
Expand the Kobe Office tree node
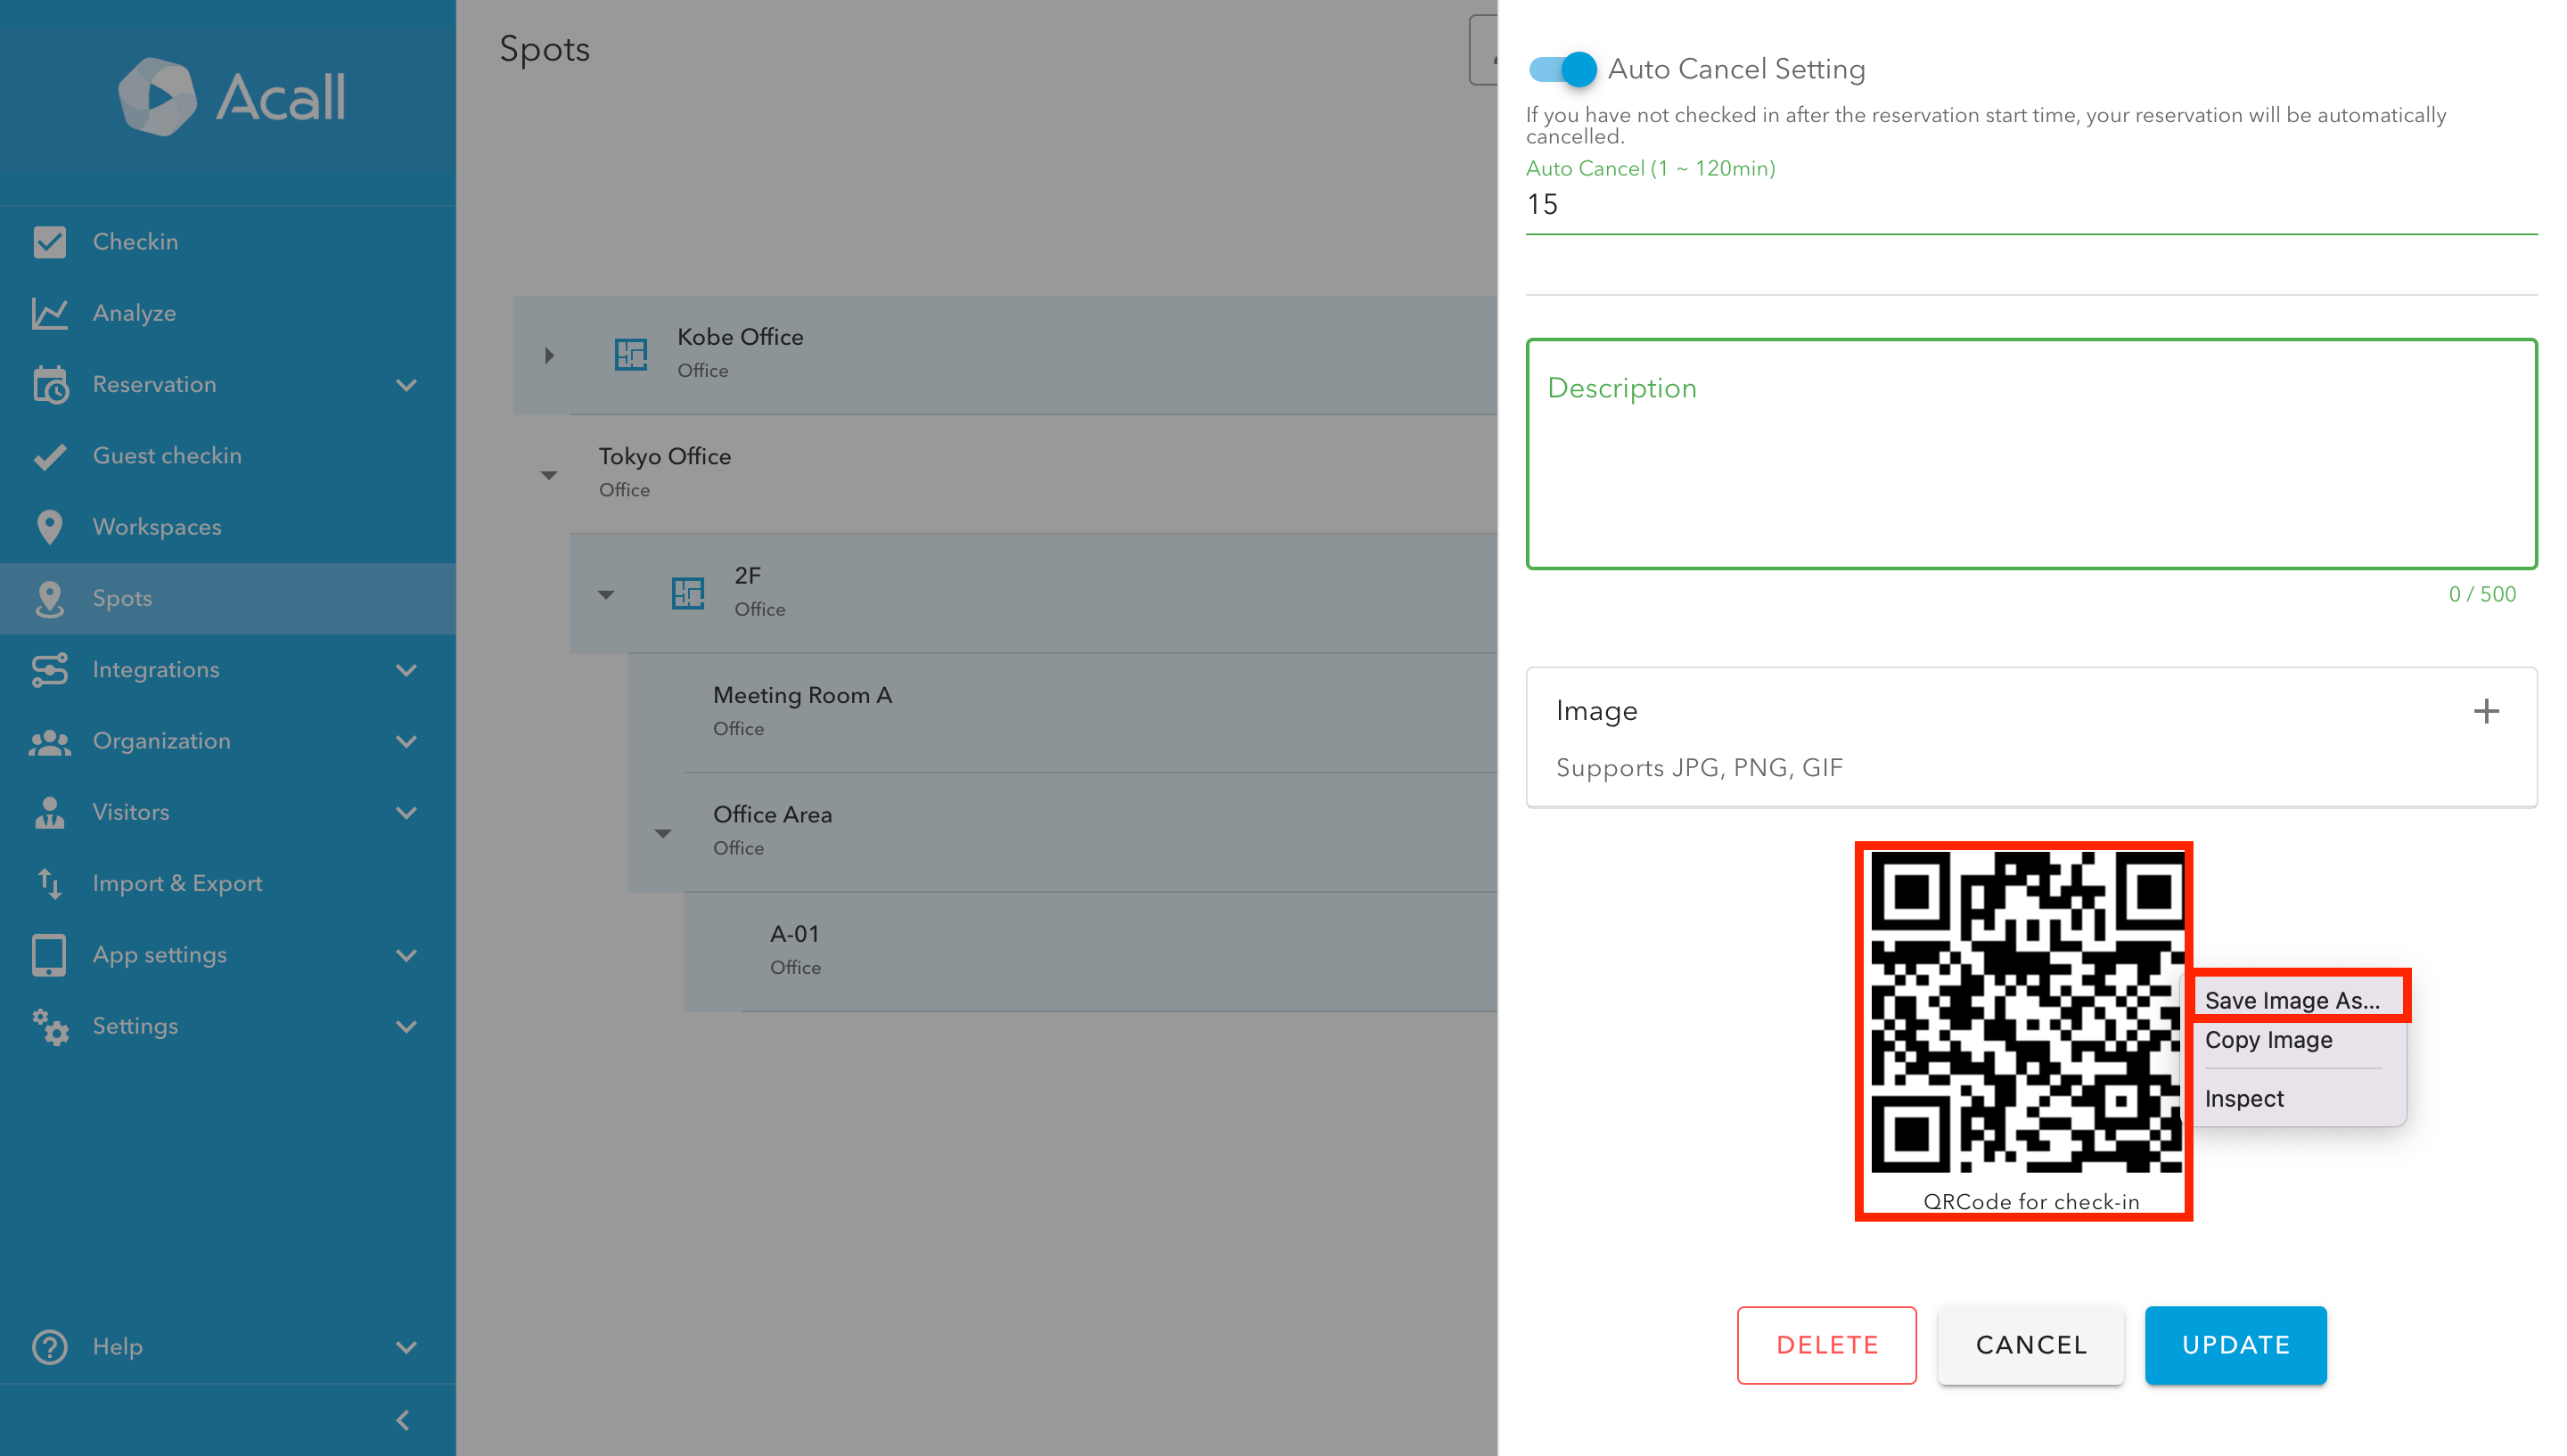(549, 355)
